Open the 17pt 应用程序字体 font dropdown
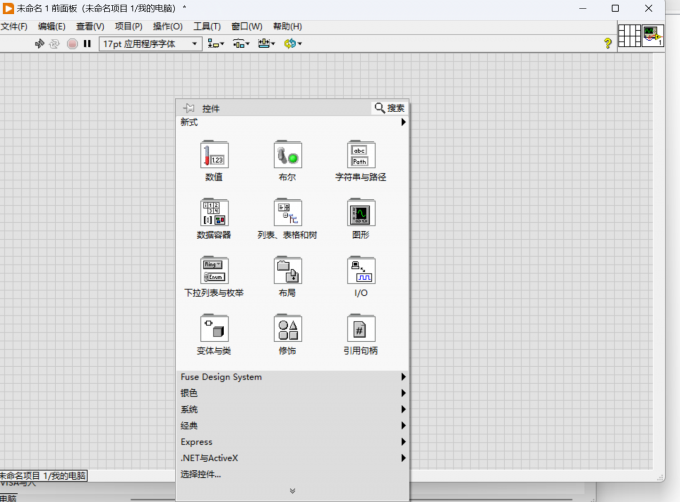 pyautogui.click(x=150, y=44)
